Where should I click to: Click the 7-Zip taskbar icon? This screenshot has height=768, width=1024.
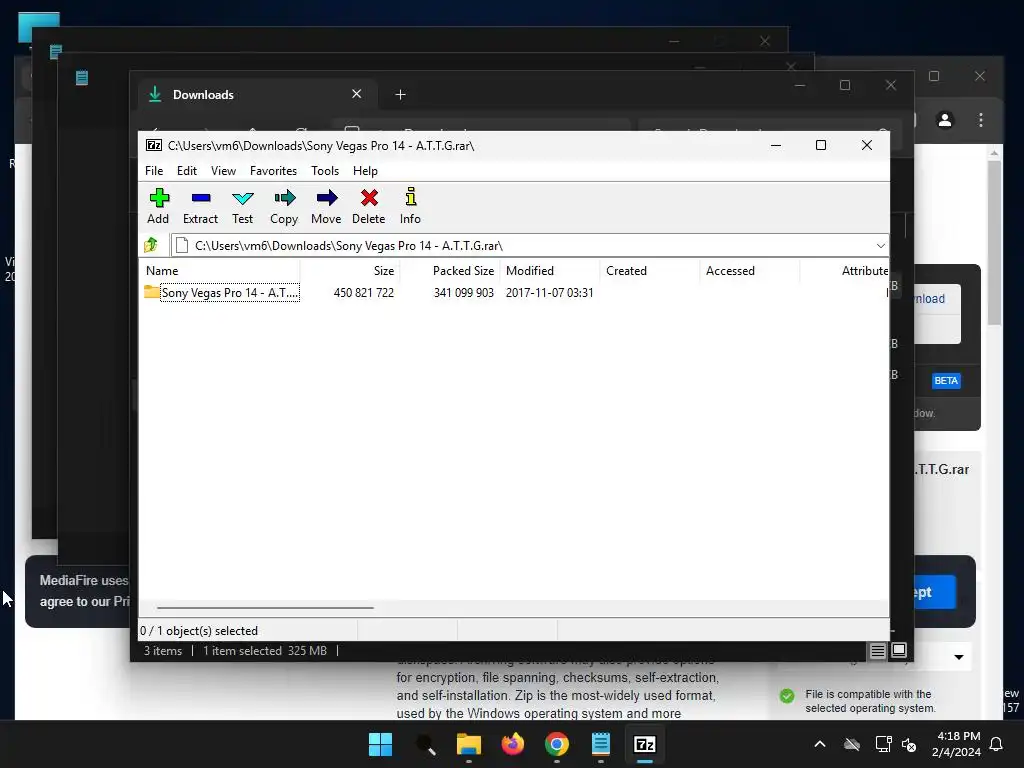tap(645, 744)
